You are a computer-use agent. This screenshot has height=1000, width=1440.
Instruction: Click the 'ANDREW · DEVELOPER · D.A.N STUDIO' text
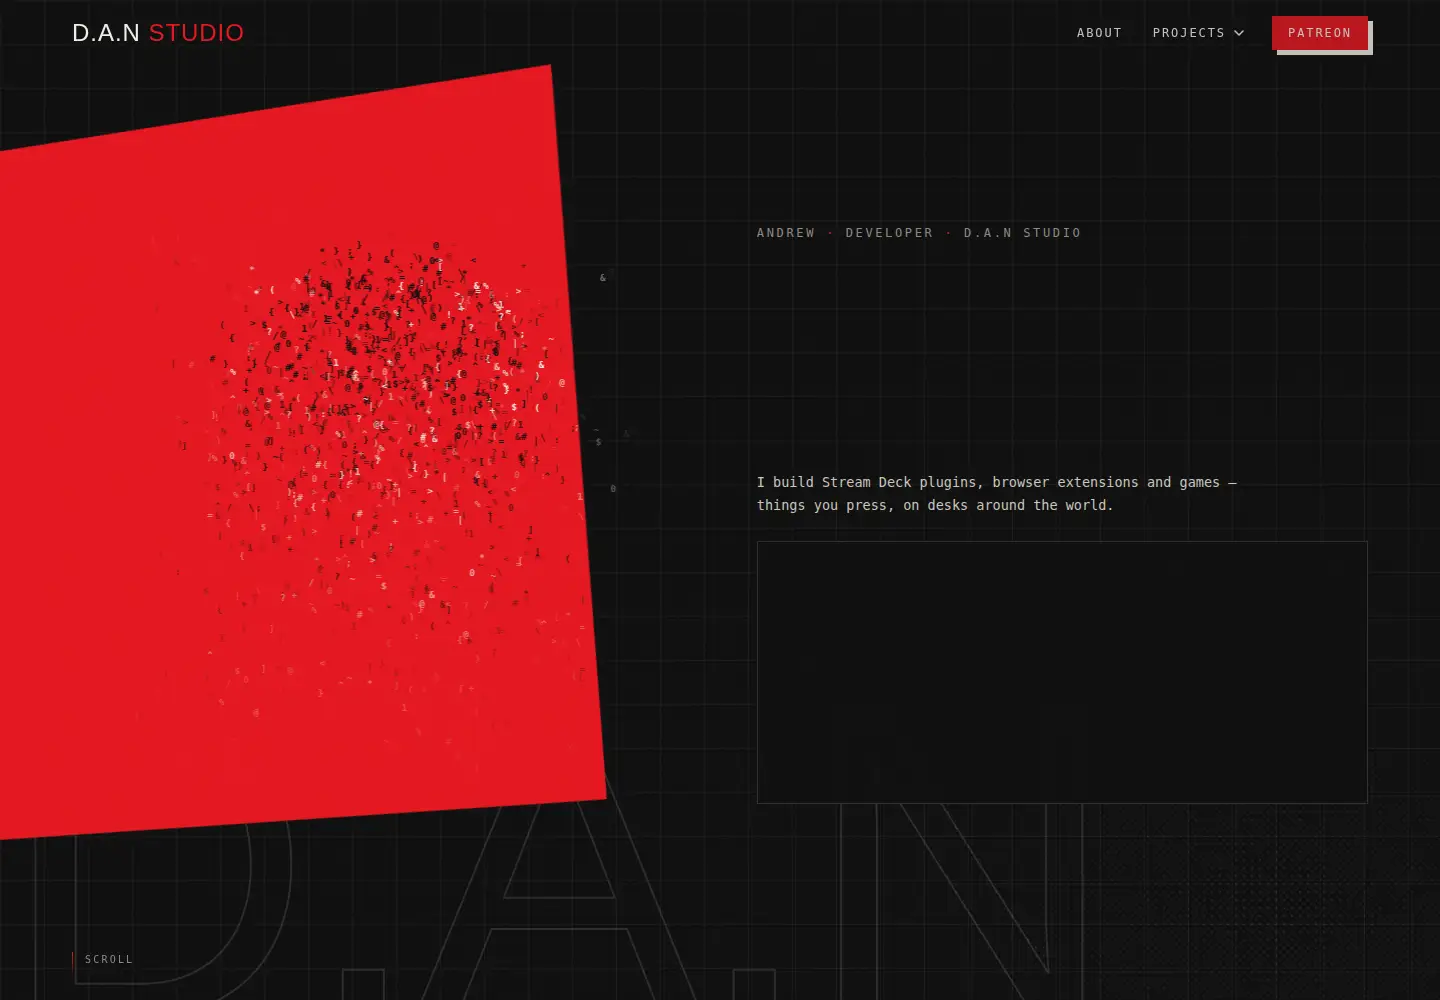[918, 233]
